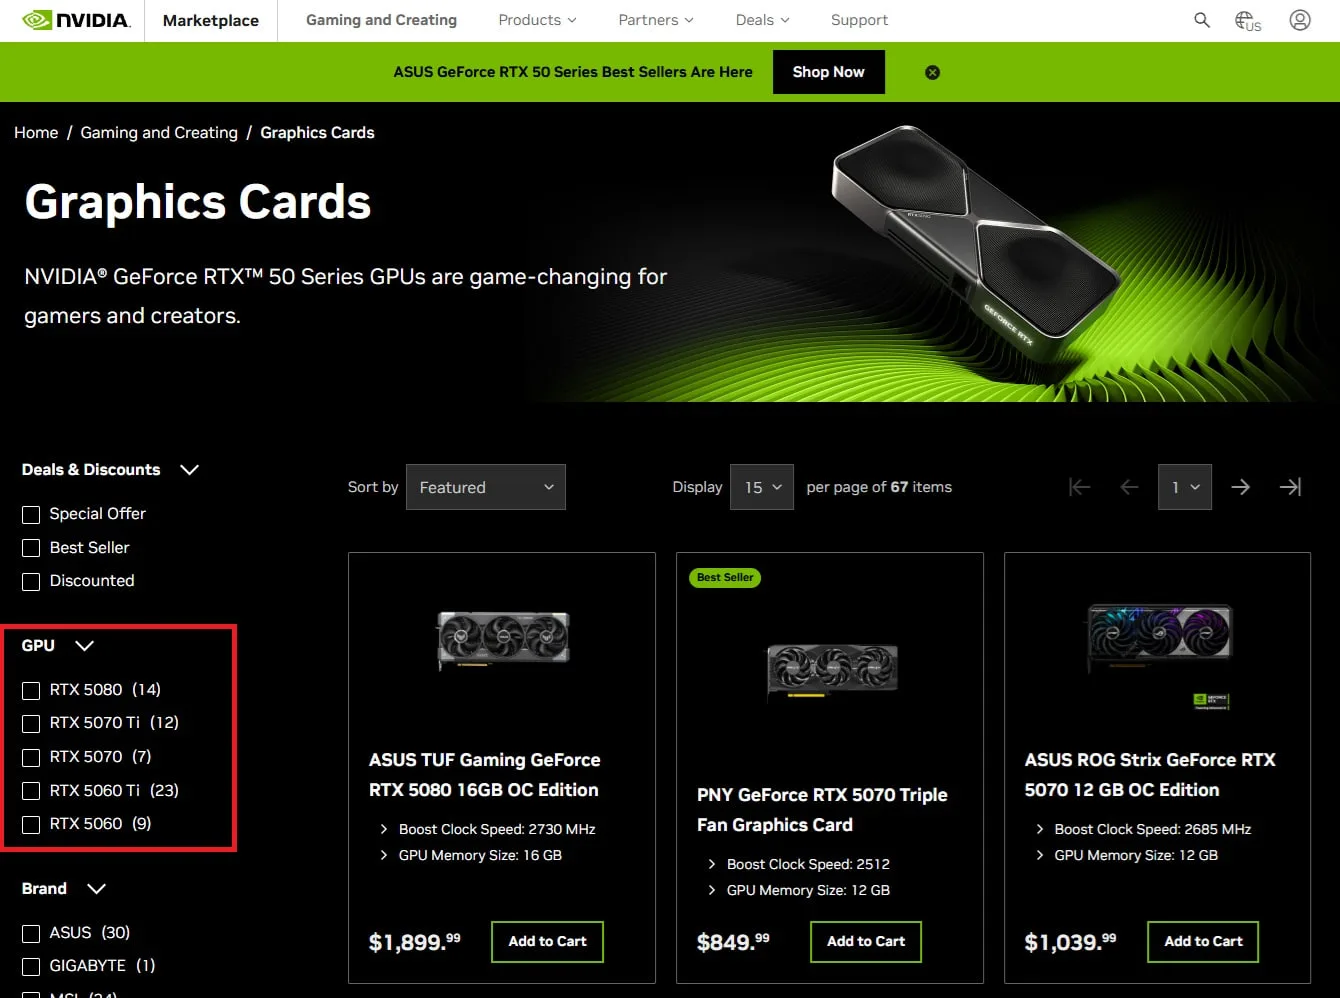The width and height of the screenshot is (1340, 998).
Task: Go to previous page arrow
Action: [1129, 487]
